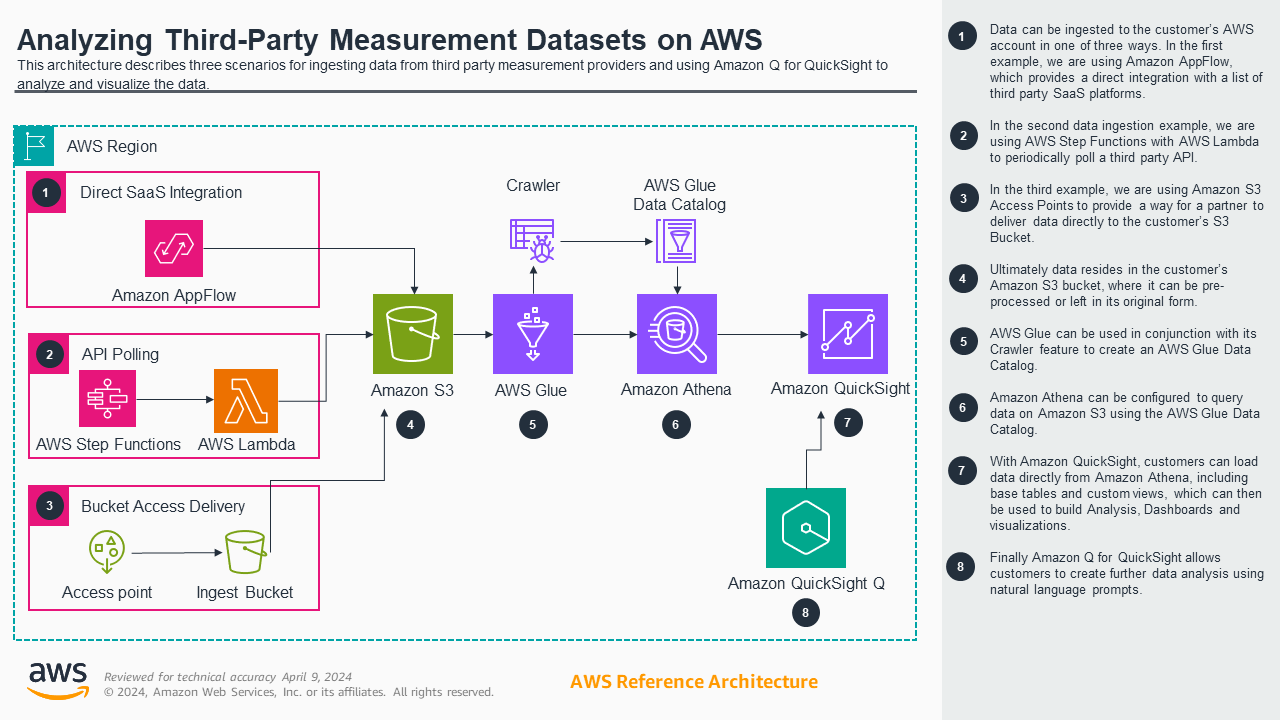Select the 'Ingest Bucket' label

point(245,592)
